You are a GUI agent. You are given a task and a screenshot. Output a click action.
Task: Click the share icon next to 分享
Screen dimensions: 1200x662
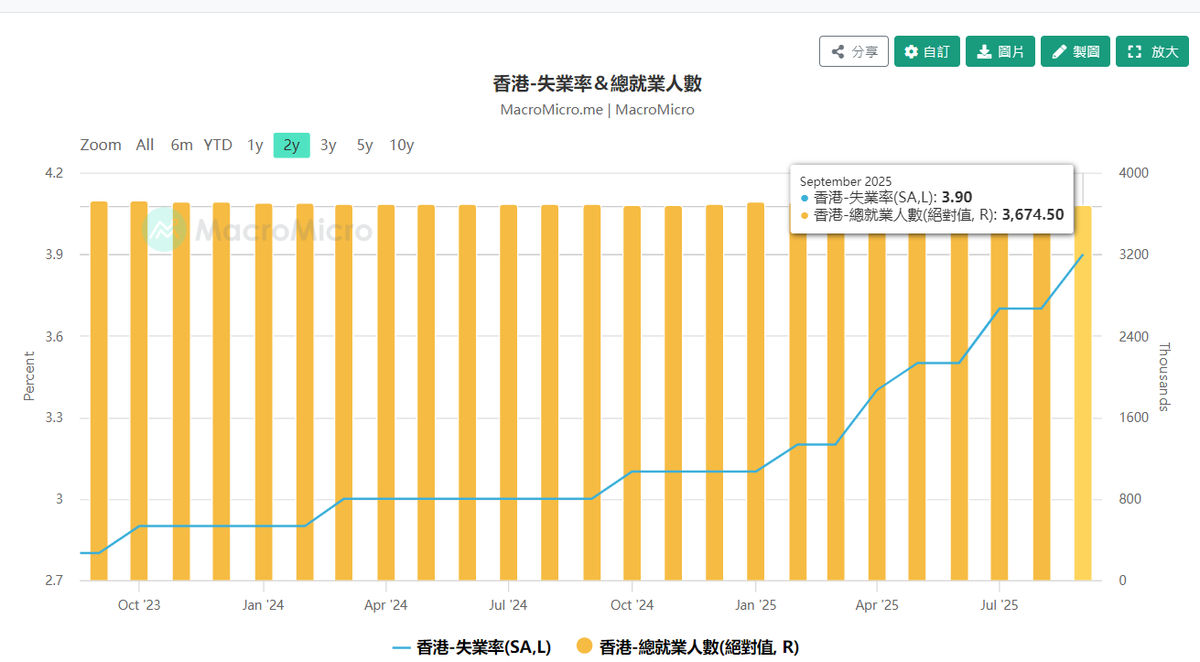click(838, 51)
